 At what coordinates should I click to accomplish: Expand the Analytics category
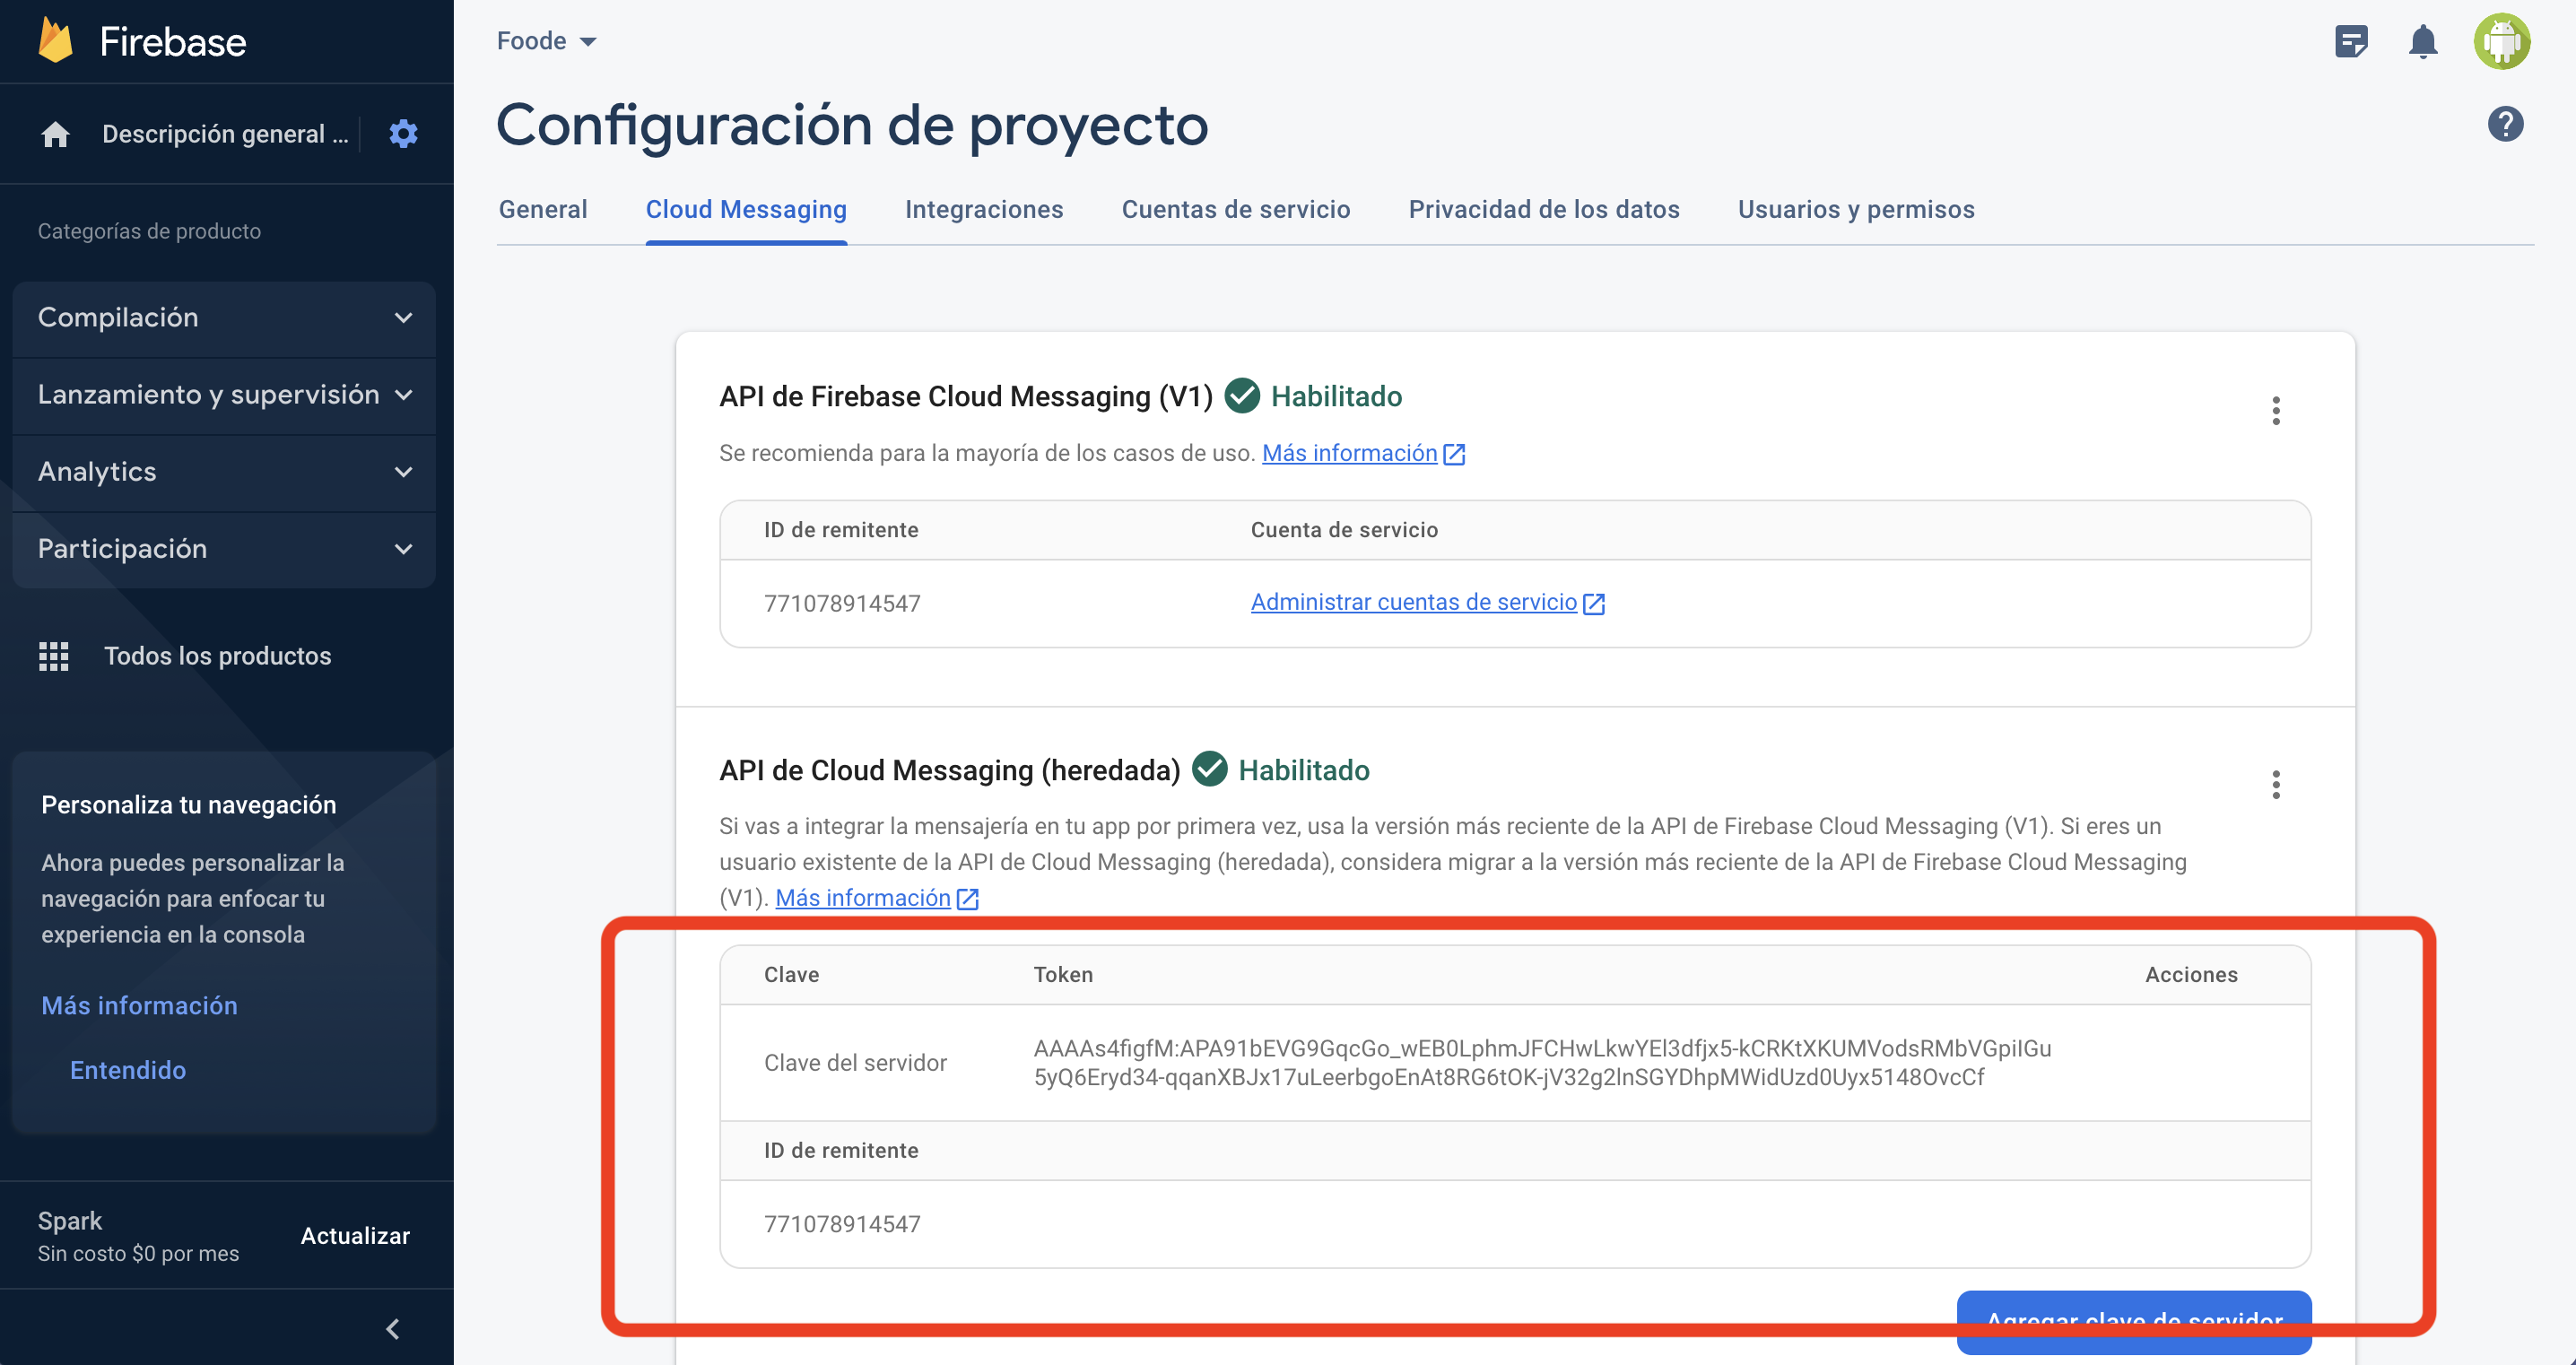[x=224, y=472]
